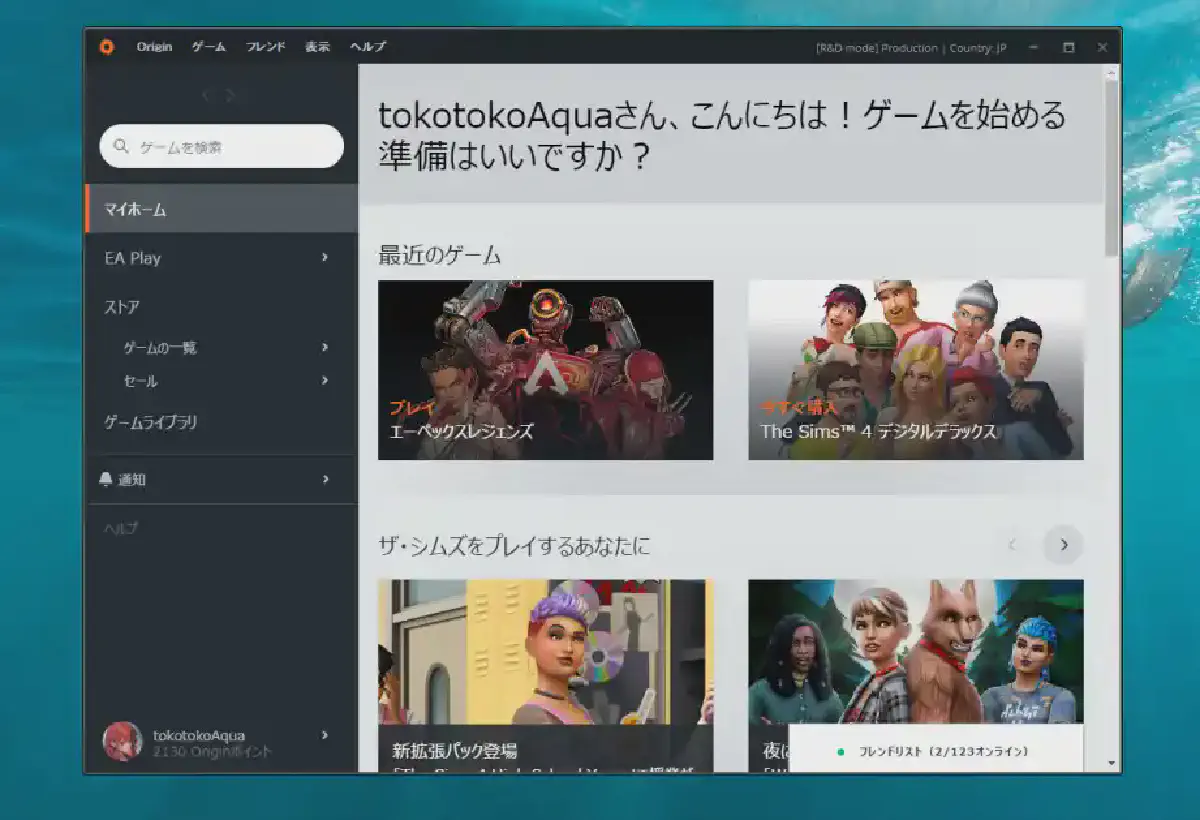Close the Origin window
This screenshot has width=1200, height=820.
click(x=1102, y=47)
